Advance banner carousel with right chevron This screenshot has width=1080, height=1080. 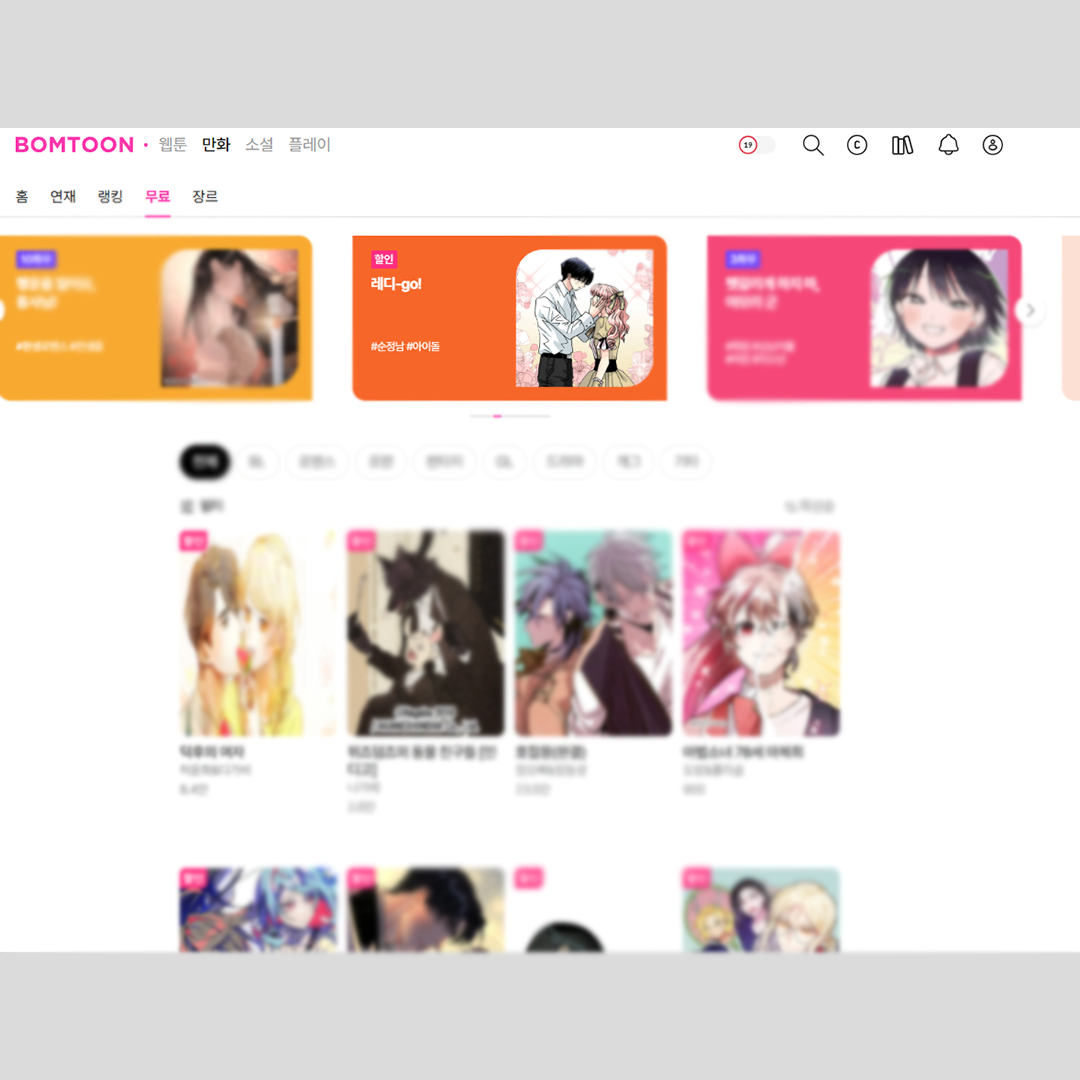coord(1030,311)
